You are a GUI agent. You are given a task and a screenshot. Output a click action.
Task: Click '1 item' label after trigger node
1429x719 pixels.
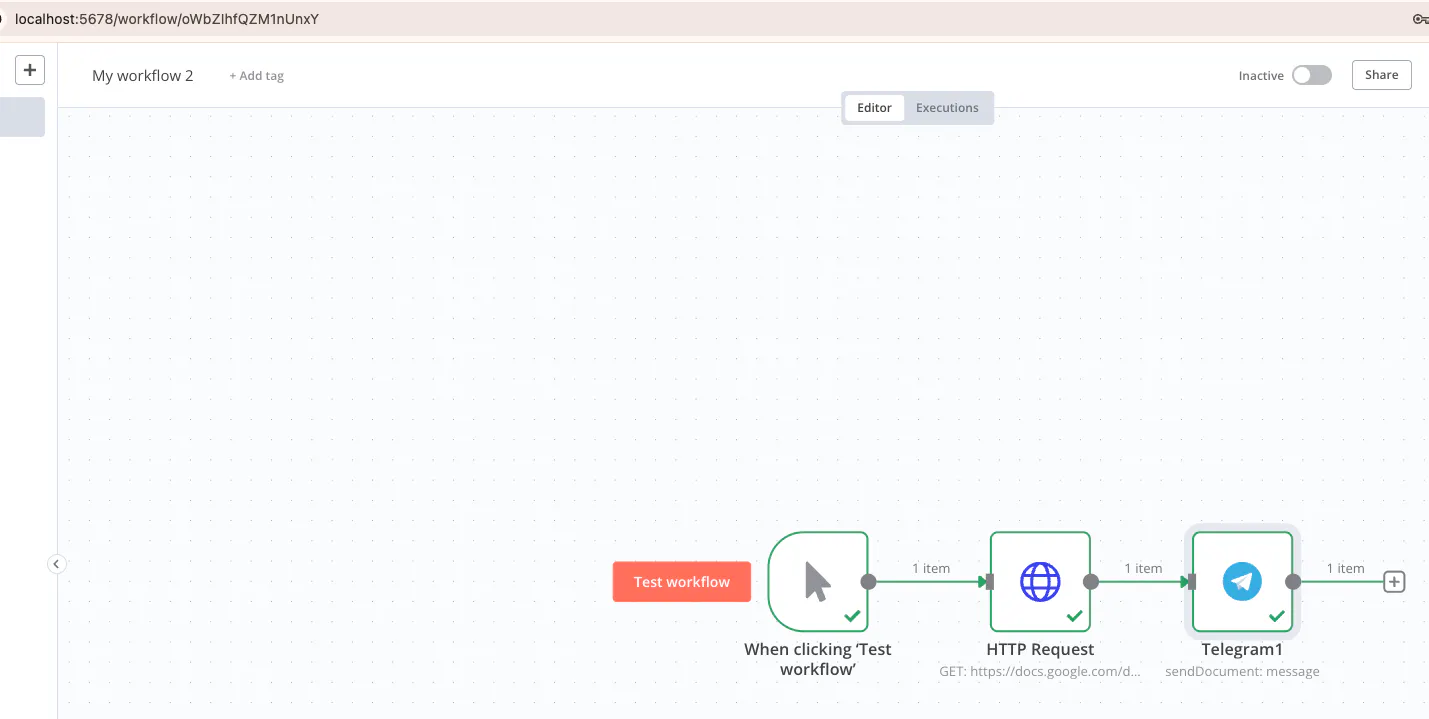pos(931,568)
